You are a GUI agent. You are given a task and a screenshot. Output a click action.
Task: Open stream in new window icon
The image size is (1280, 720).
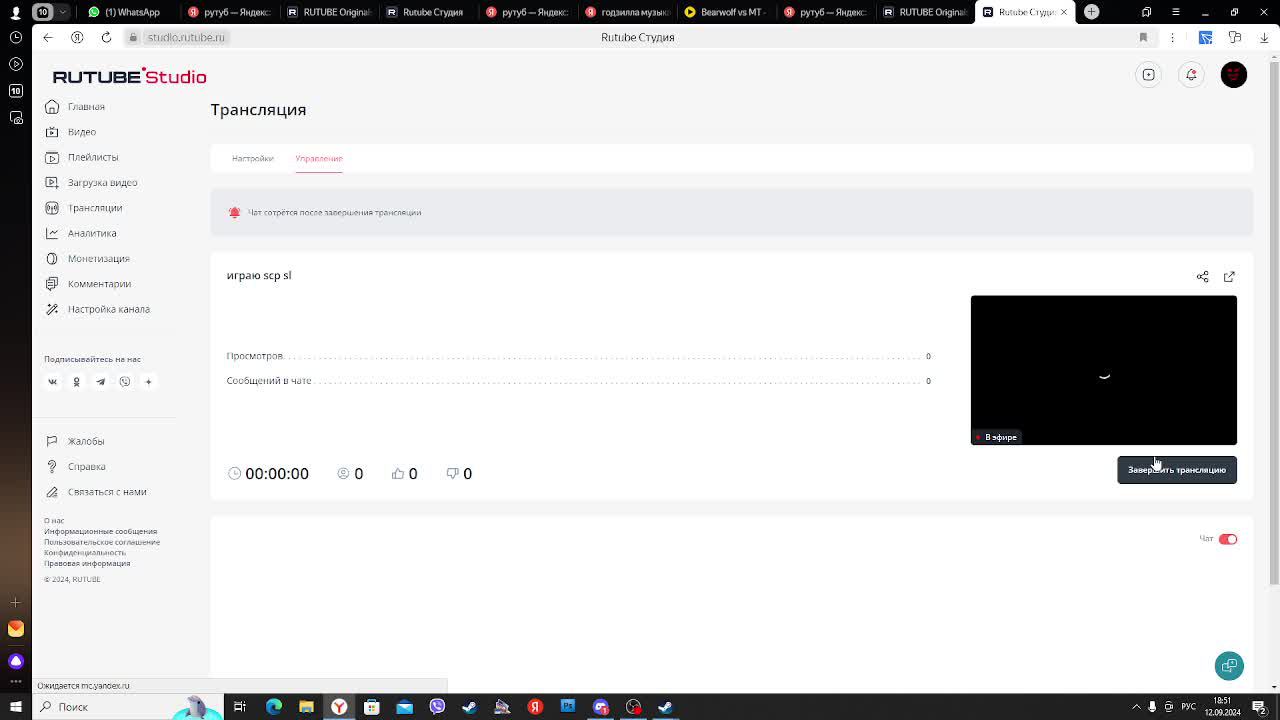pyautogui.click(x=1229, y=277)
